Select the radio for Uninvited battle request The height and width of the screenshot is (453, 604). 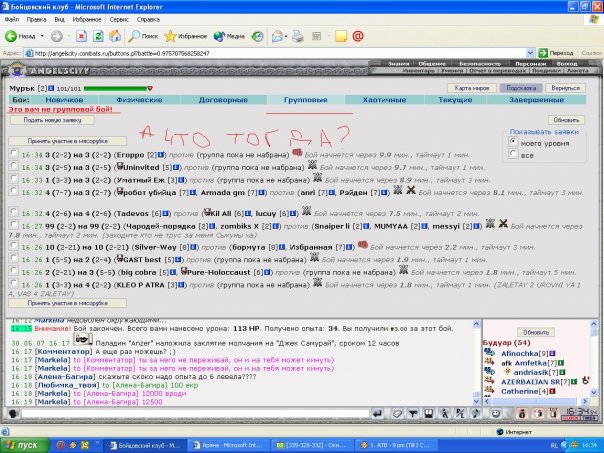[14, 166]
